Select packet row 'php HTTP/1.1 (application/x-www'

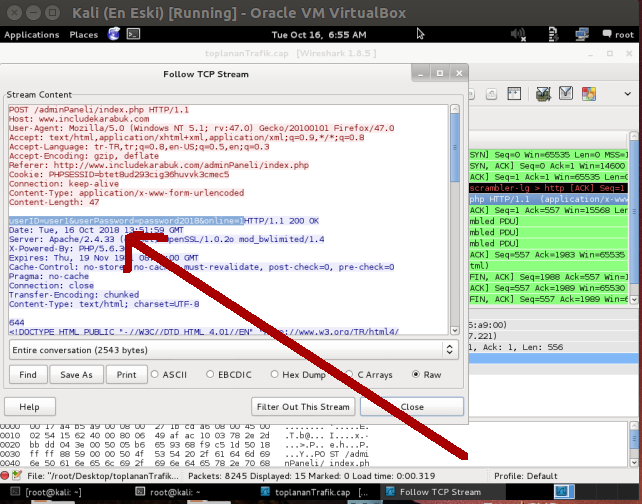548,199
